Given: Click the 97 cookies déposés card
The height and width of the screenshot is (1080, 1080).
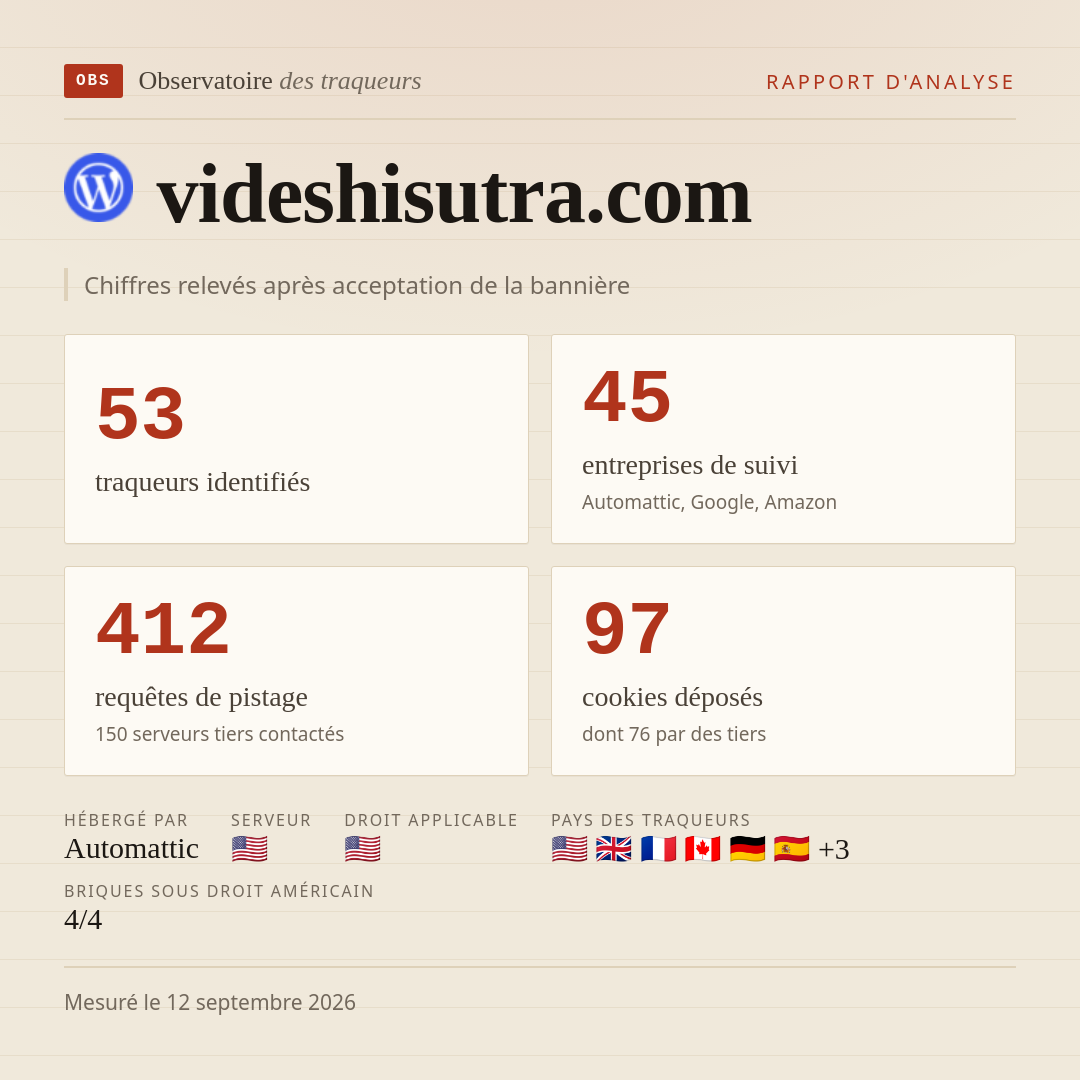Looking at the screenshot, I should 783,671.
